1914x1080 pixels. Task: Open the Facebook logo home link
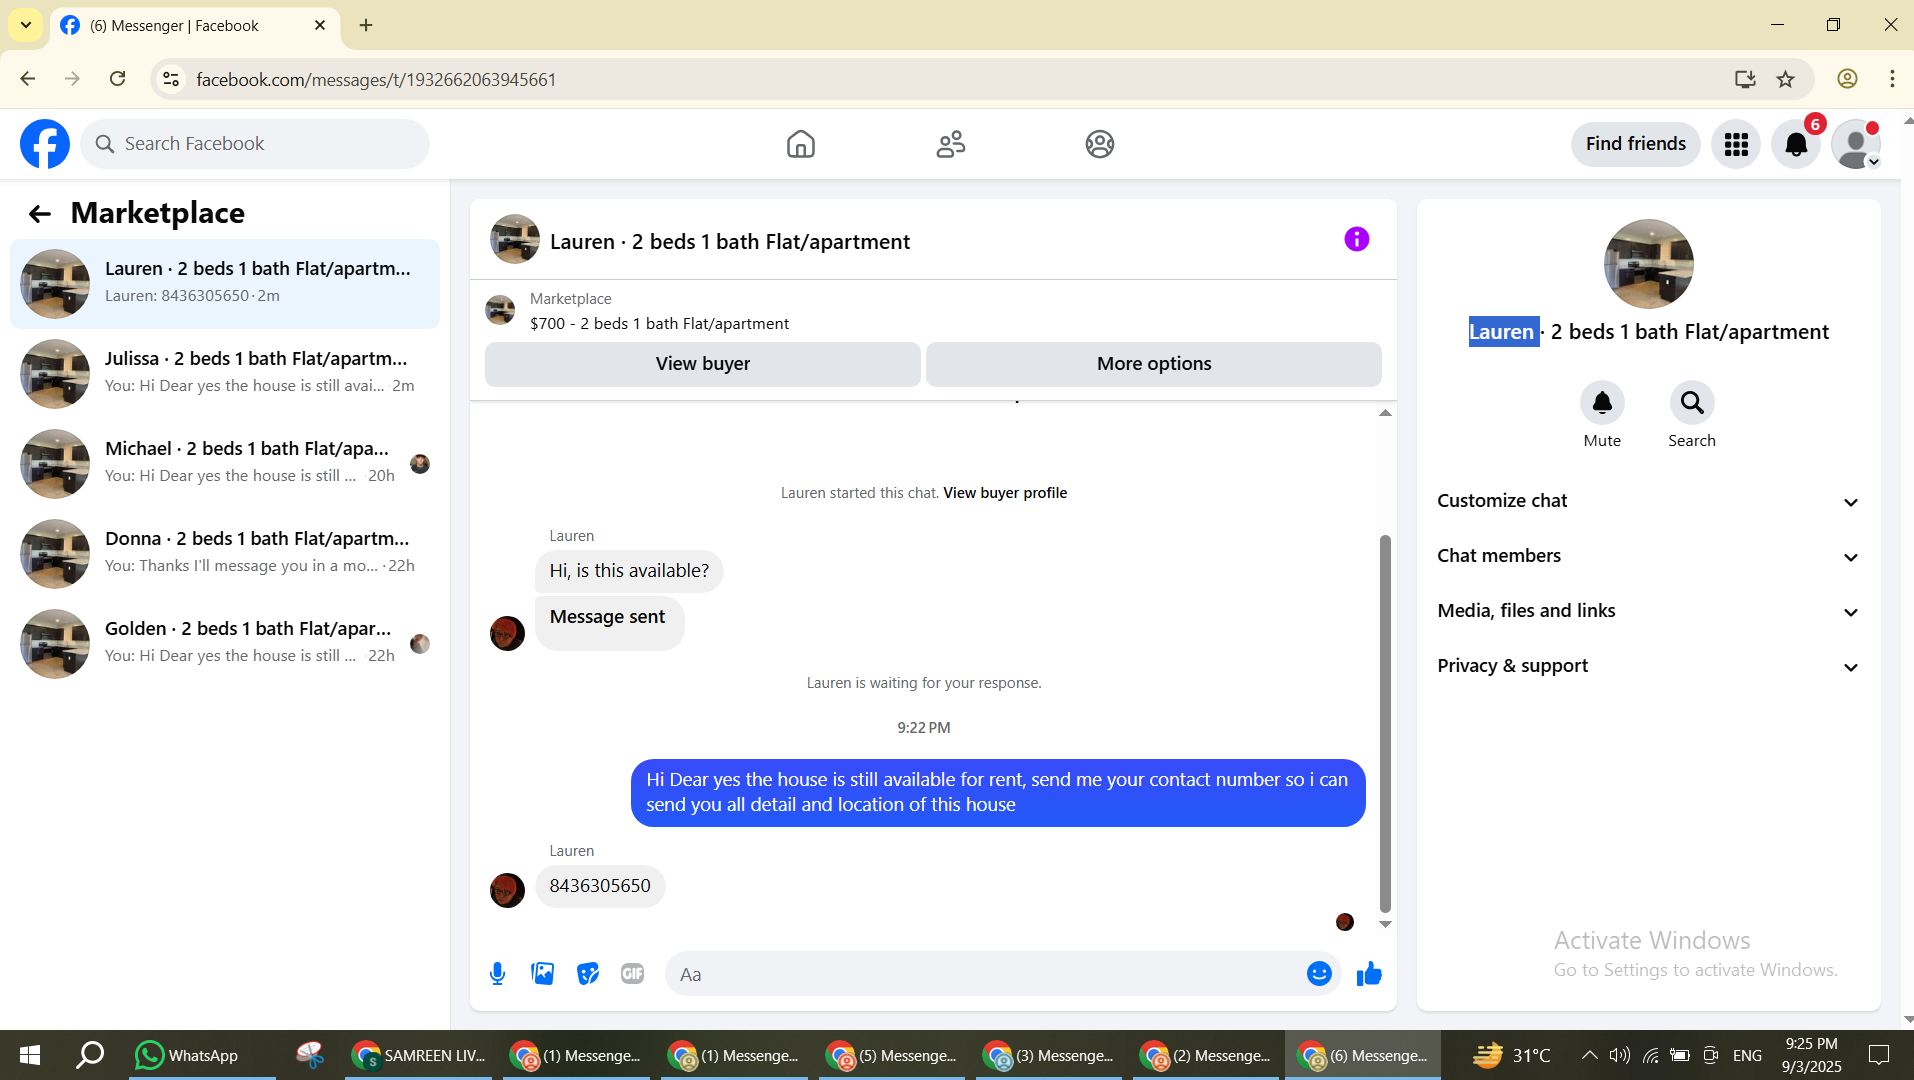tap(45, 144)
